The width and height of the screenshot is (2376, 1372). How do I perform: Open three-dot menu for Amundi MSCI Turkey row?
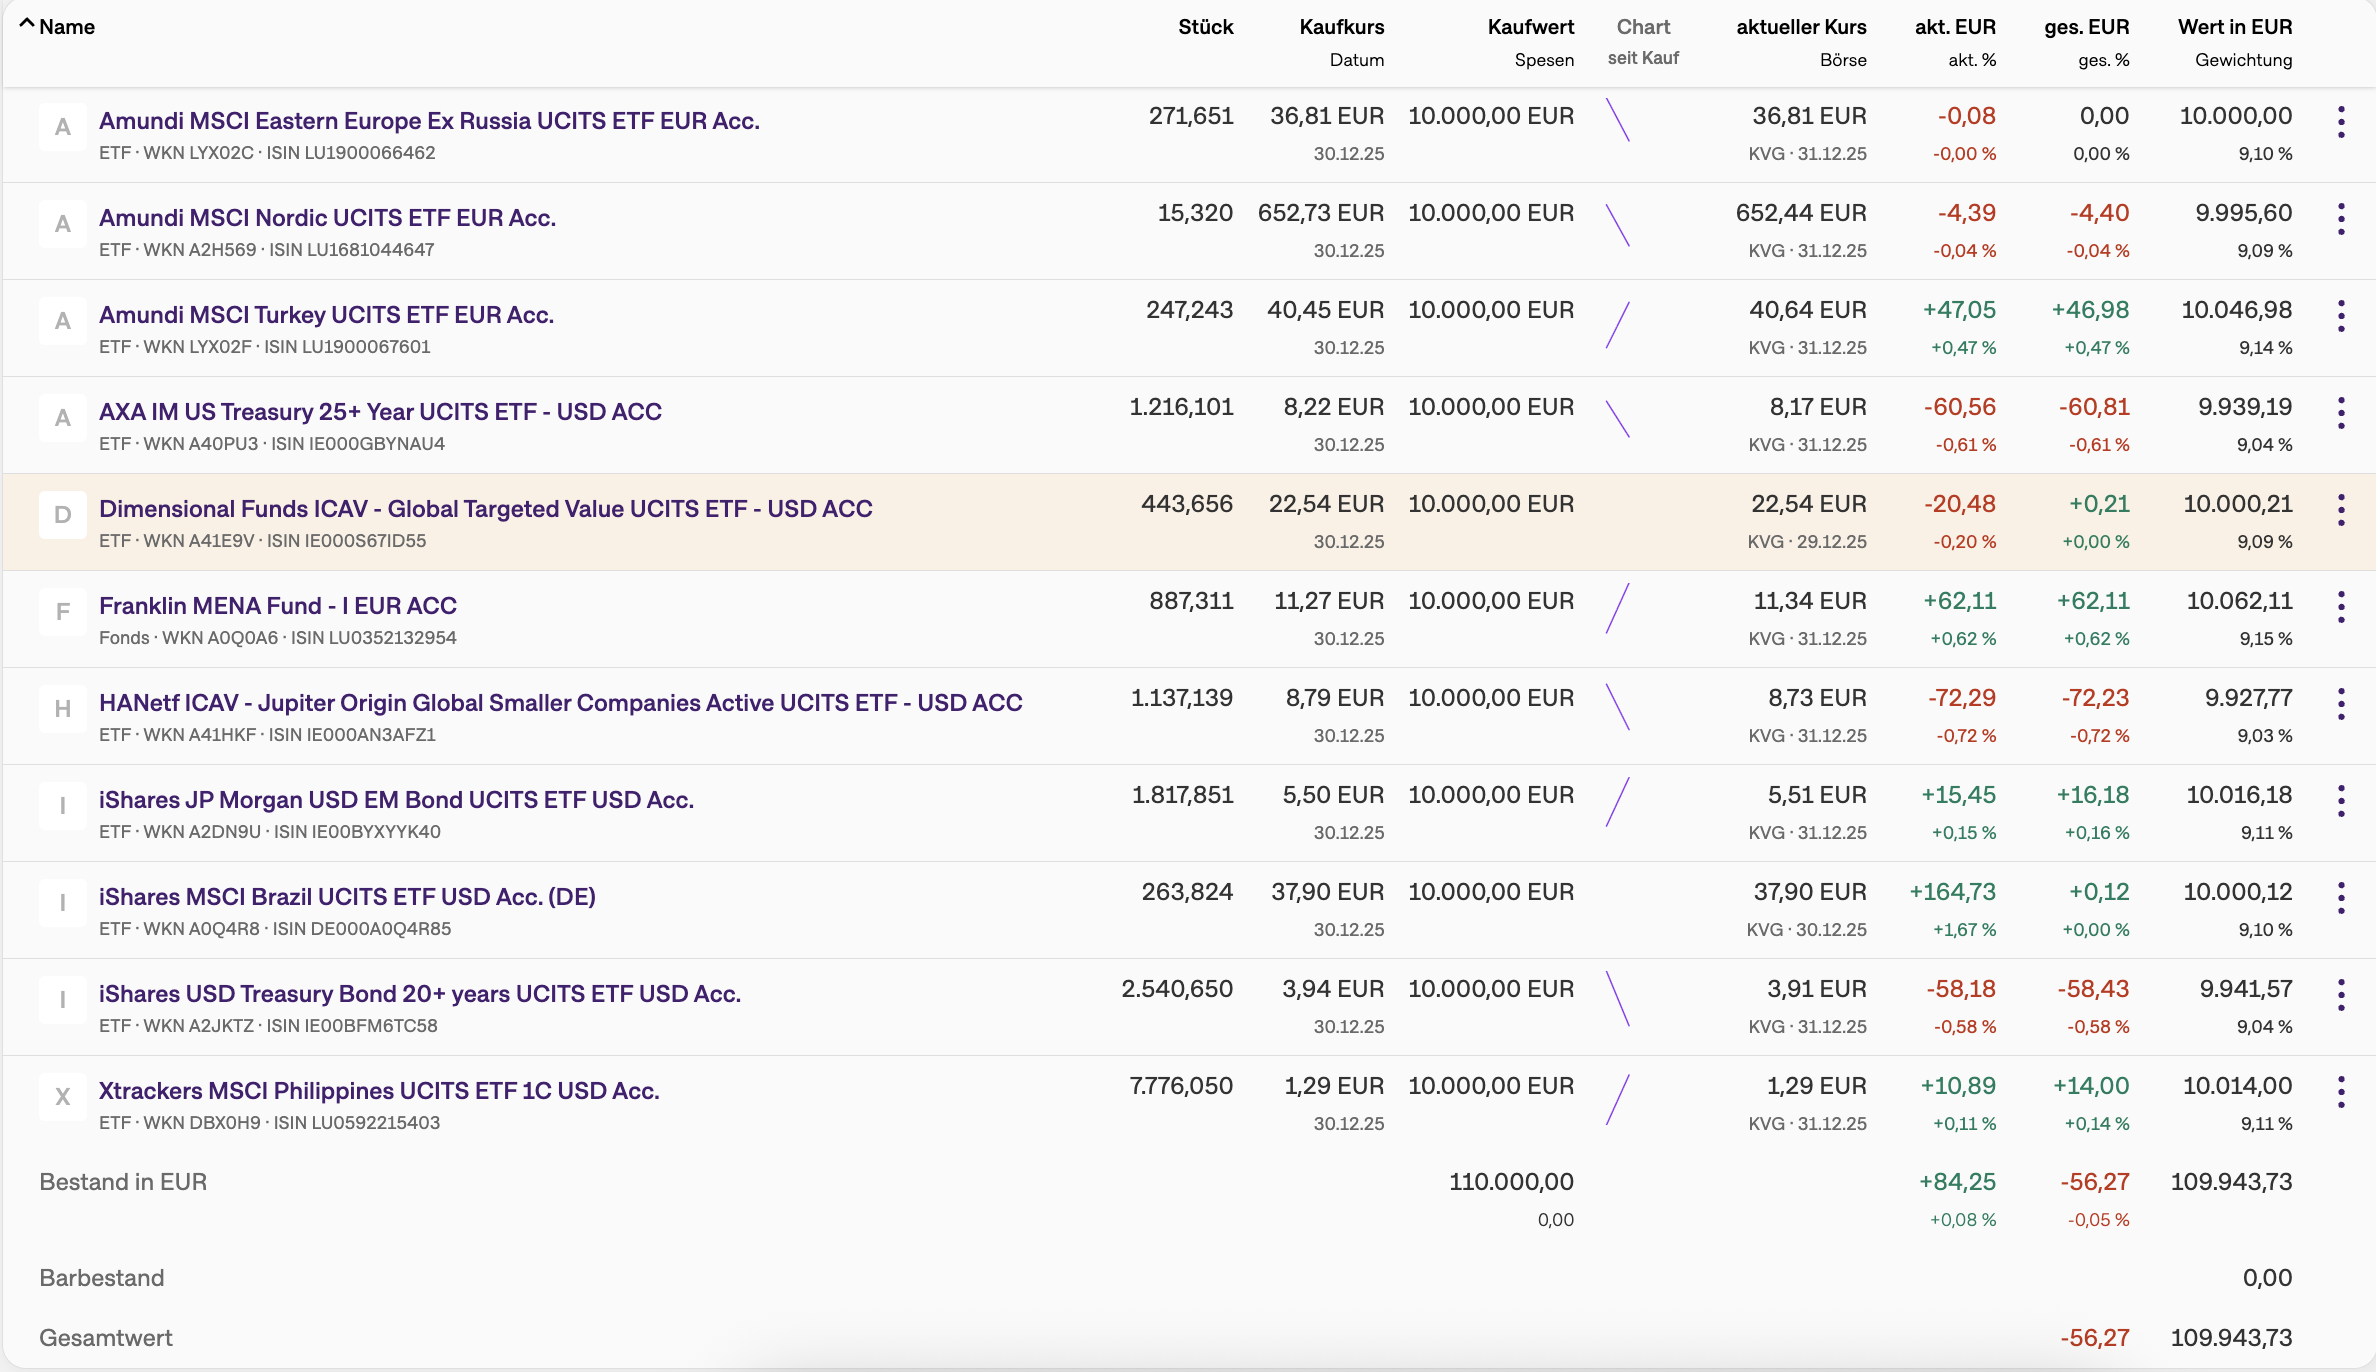[x=2340, y=316]
